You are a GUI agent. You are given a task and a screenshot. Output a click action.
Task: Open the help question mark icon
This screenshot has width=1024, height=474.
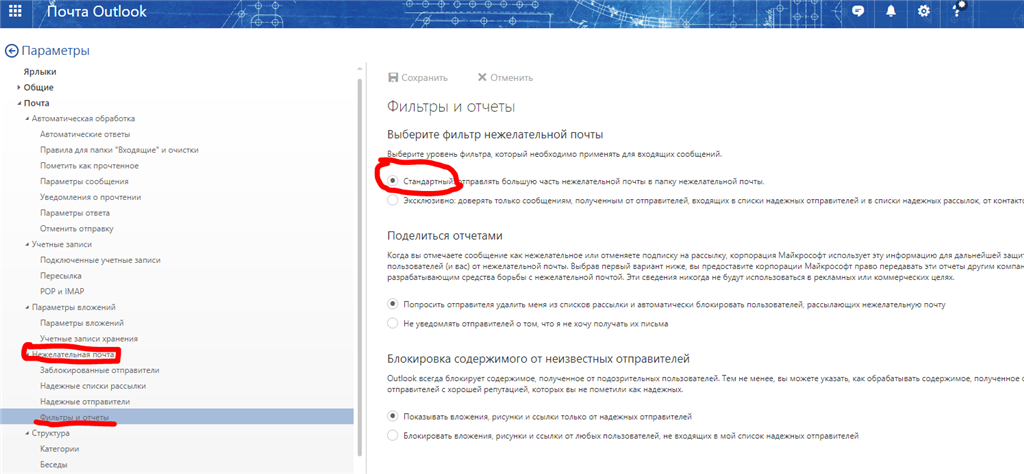point(957,10)
